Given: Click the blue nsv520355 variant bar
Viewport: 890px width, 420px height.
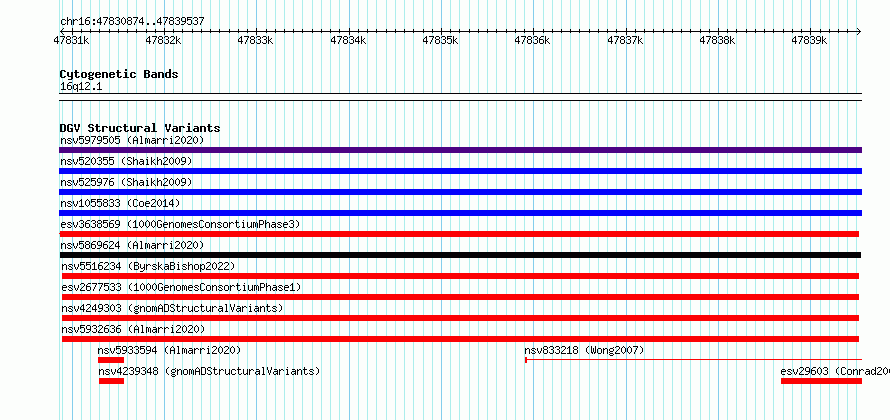Looking at the screenshot, I should coord(460,171).
